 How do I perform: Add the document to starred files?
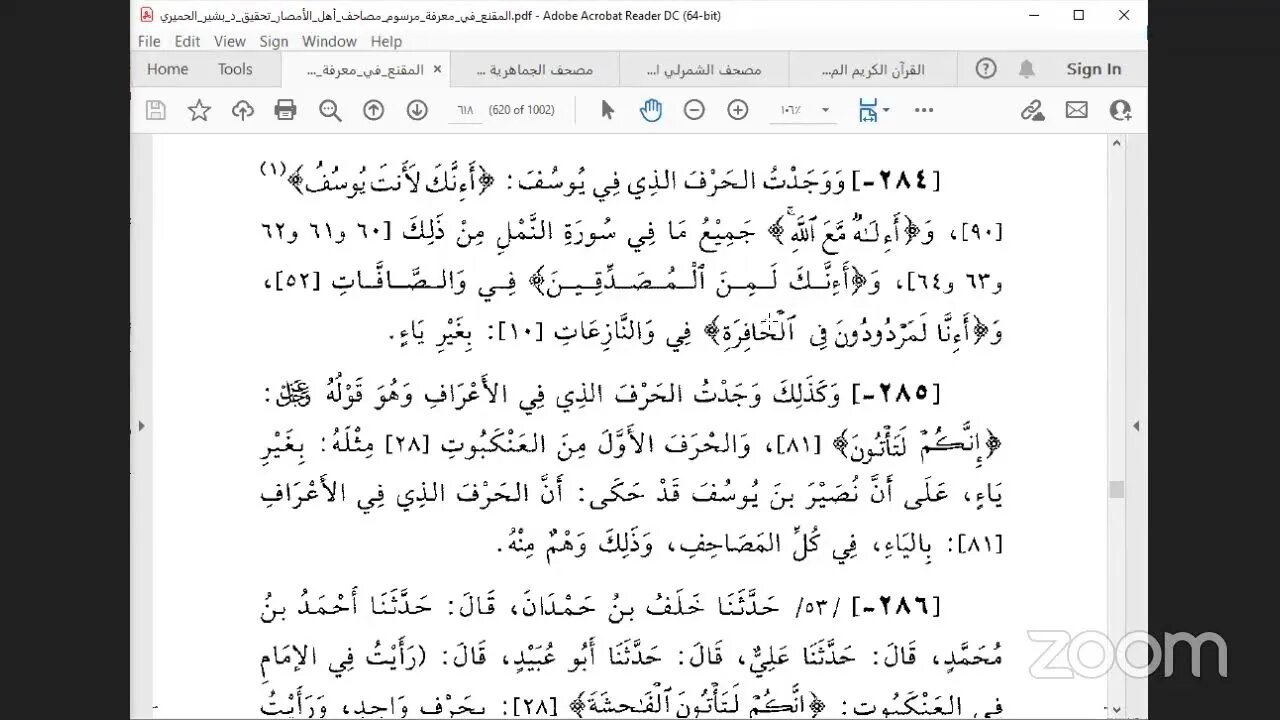coord(199,110)
